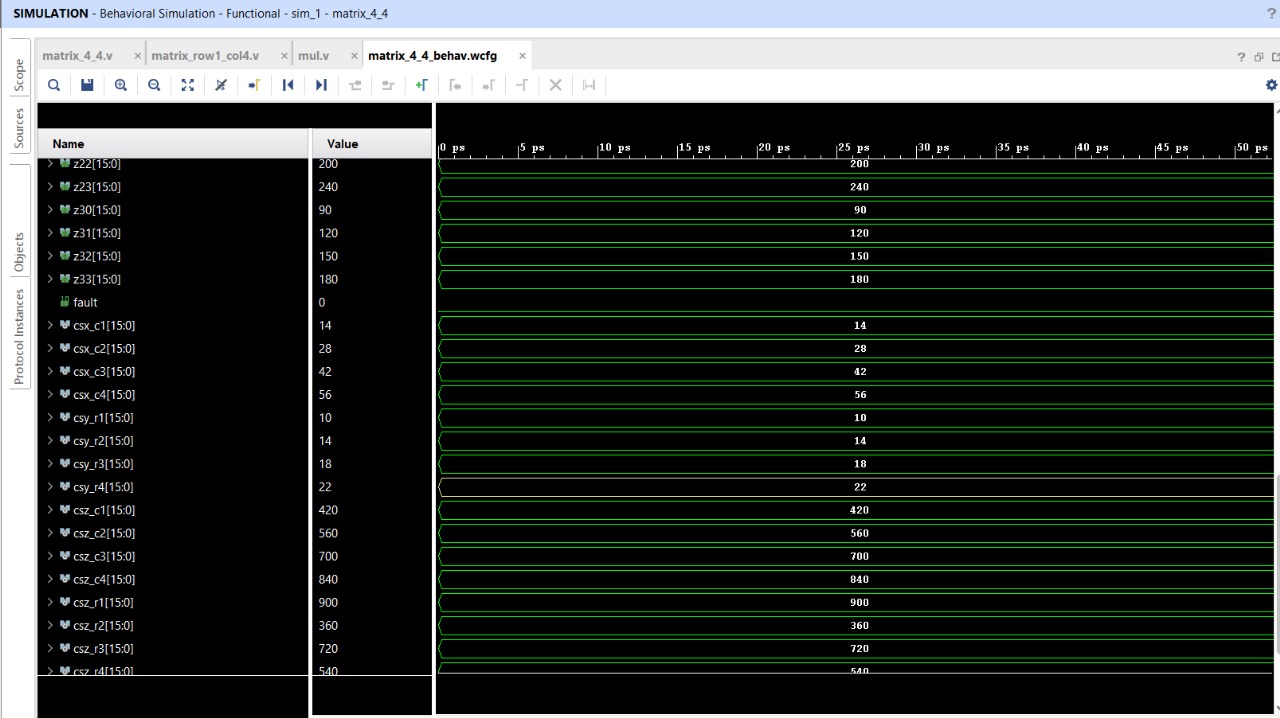Viewport: 1280px width, 718px height.
Task: Activate the Zoom Fit tool
Action: tap(188, 85)
